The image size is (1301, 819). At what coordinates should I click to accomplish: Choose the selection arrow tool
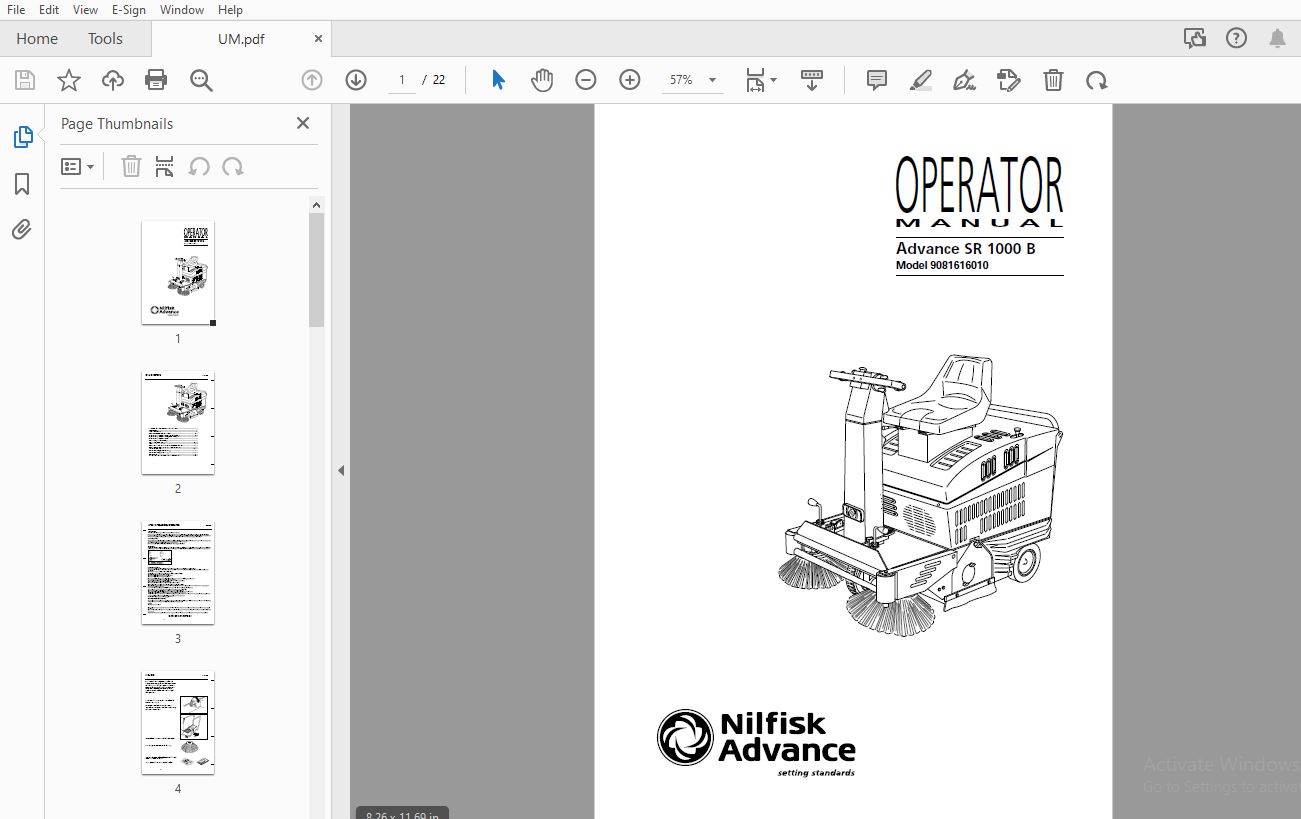click(x=498, y=80)
